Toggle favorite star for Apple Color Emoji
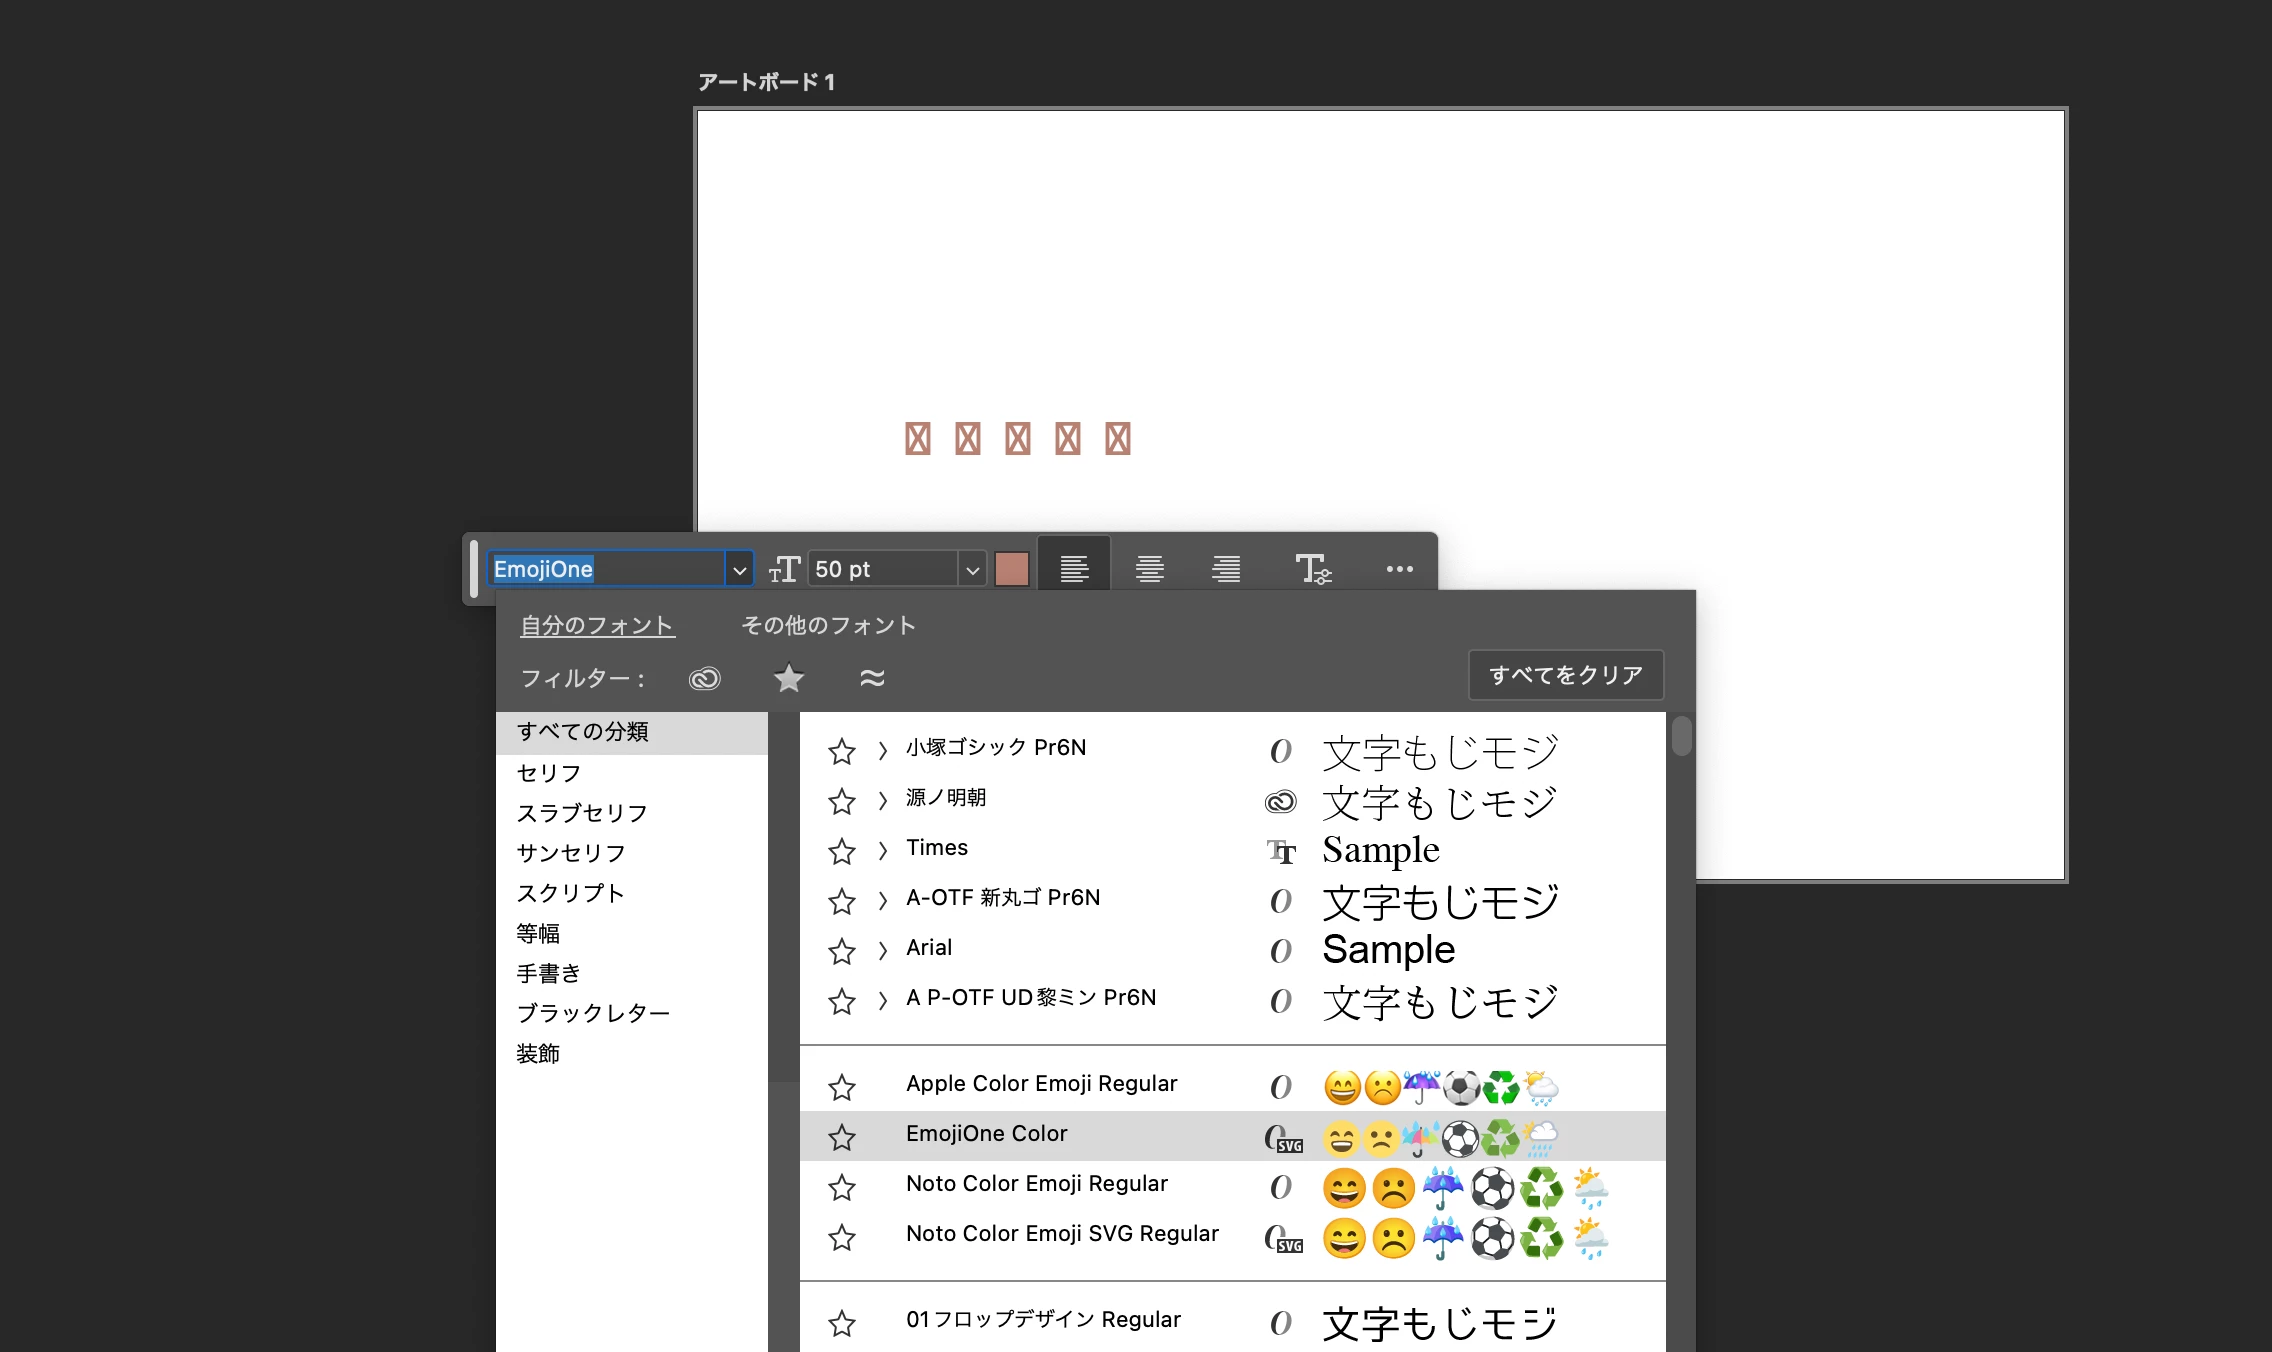 click(x=842, y=1087)
